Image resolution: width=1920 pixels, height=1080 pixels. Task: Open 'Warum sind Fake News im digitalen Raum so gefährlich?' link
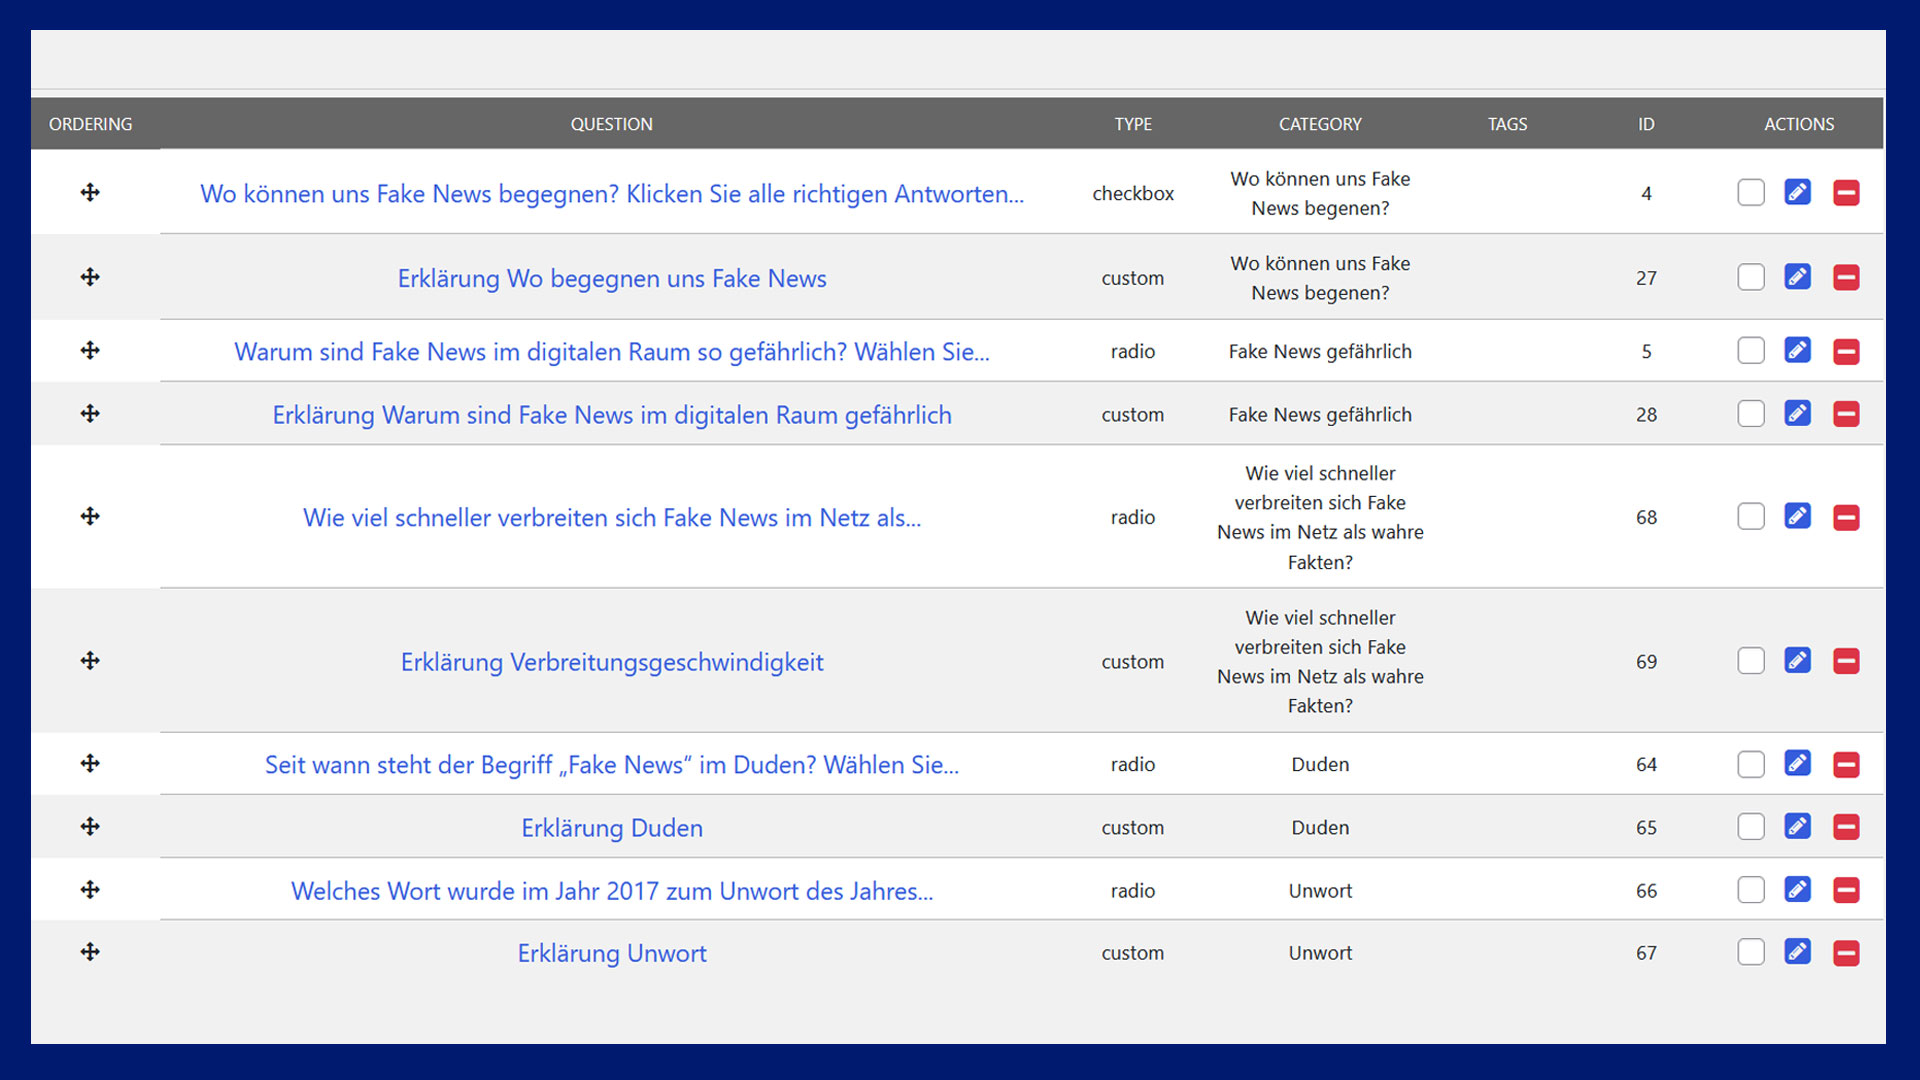click(612, 352)
